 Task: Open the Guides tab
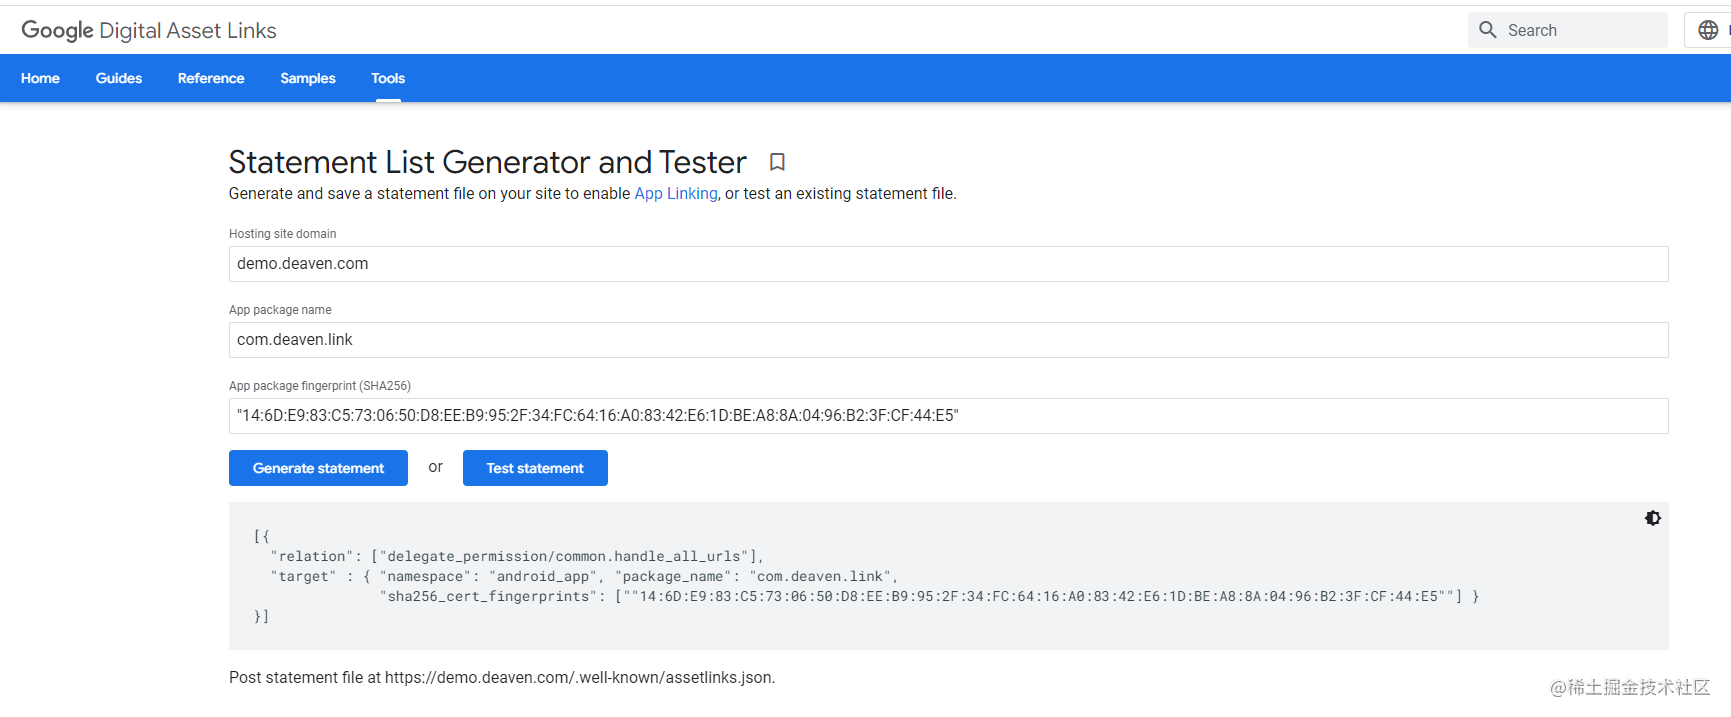119,78
